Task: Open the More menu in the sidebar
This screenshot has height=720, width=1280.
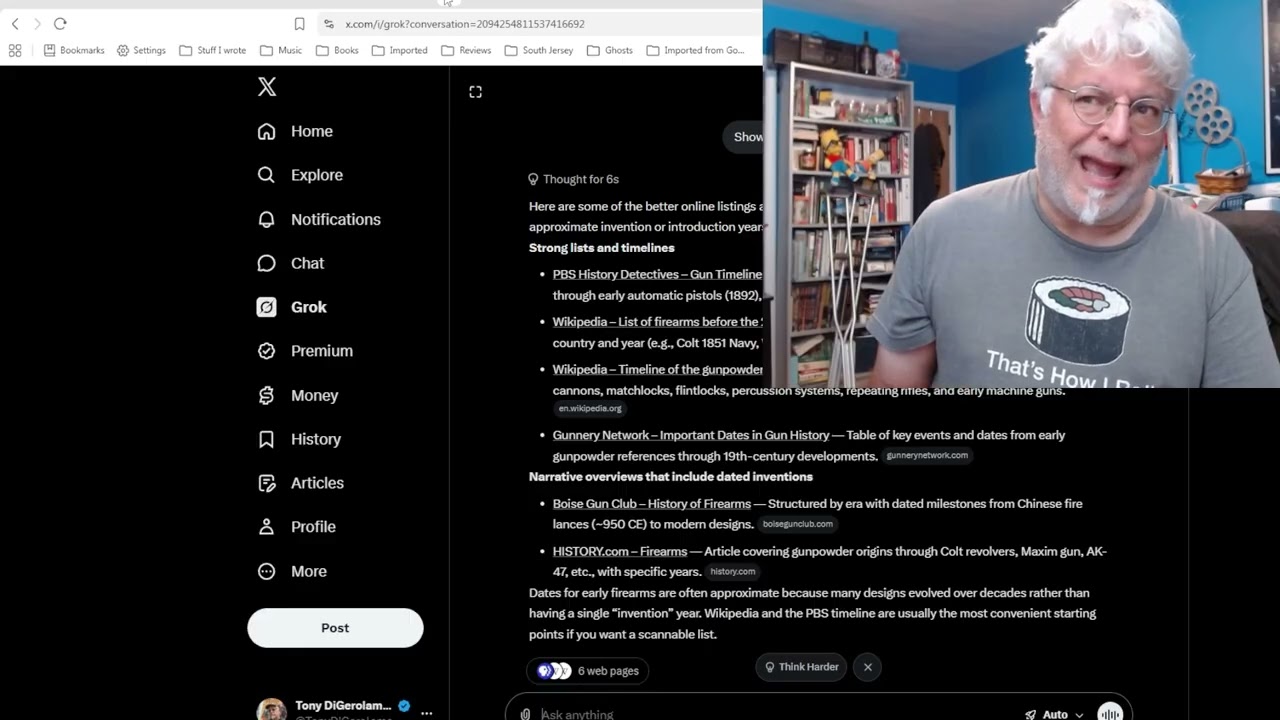Action: 292,571
